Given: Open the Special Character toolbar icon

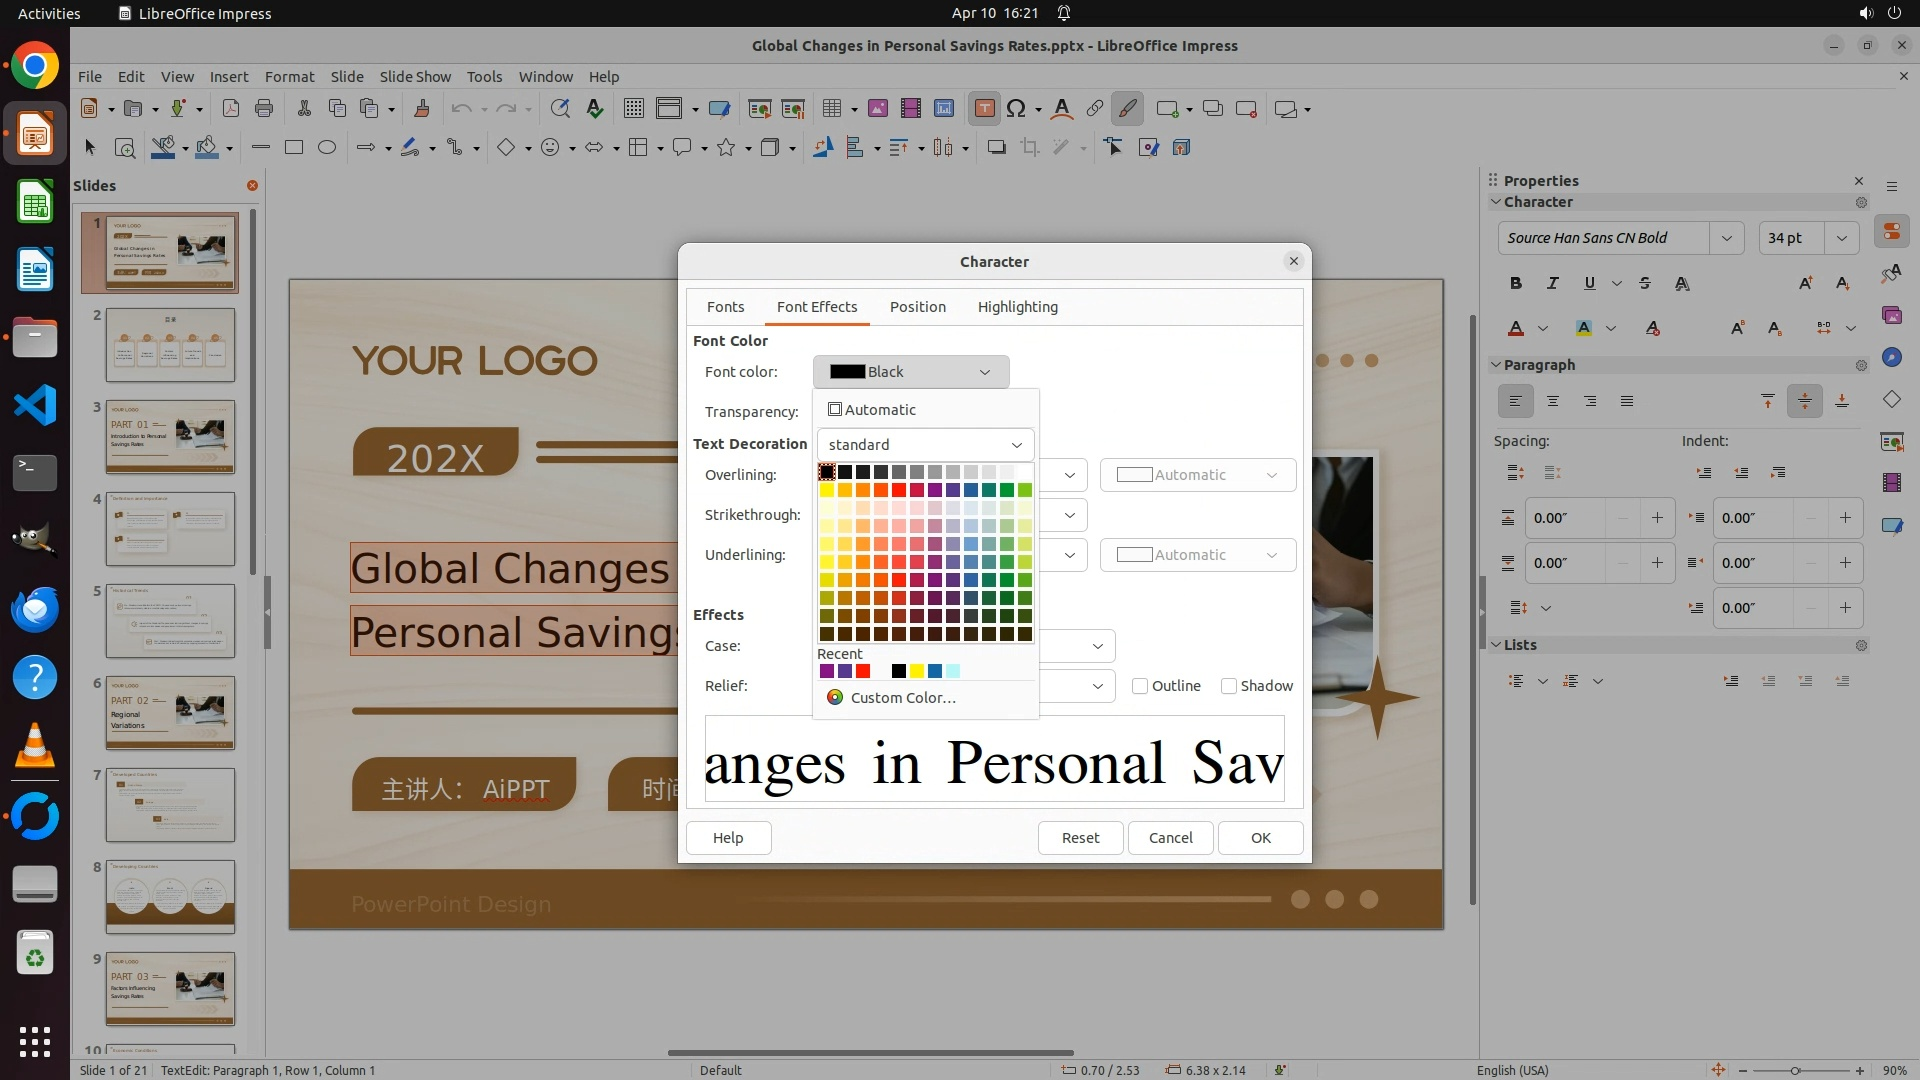Looking at the screenshot, I should [x=1016, y=109].
